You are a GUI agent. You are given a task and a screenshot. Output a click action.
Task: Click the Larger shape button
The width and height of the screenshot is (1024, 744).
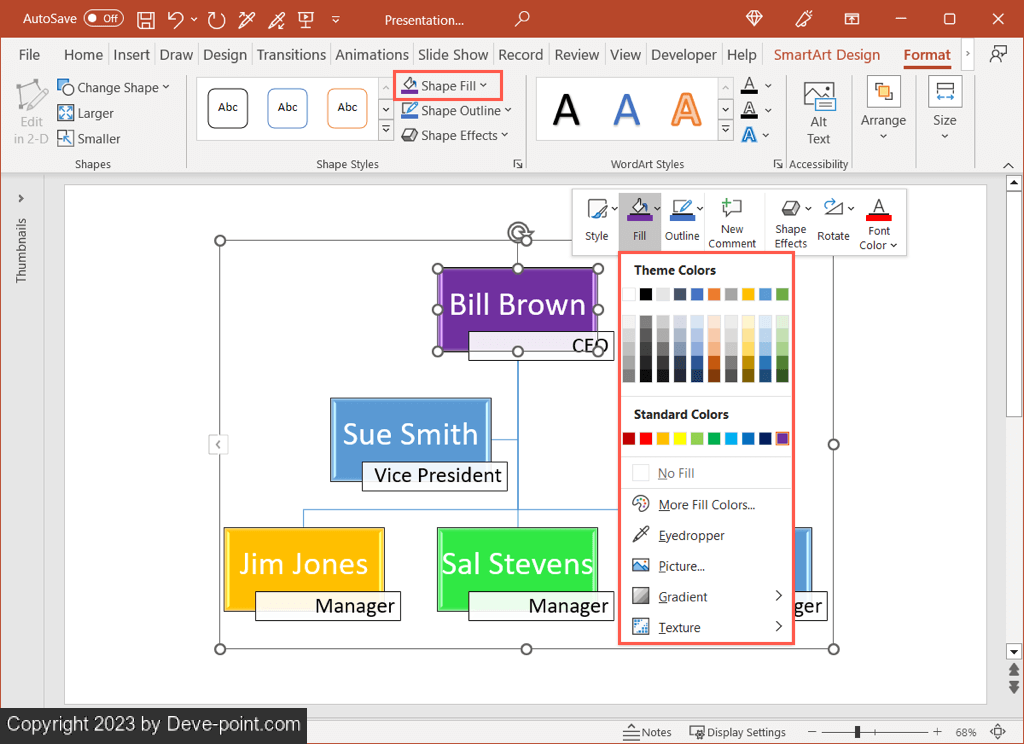click(x=86, y=113)
